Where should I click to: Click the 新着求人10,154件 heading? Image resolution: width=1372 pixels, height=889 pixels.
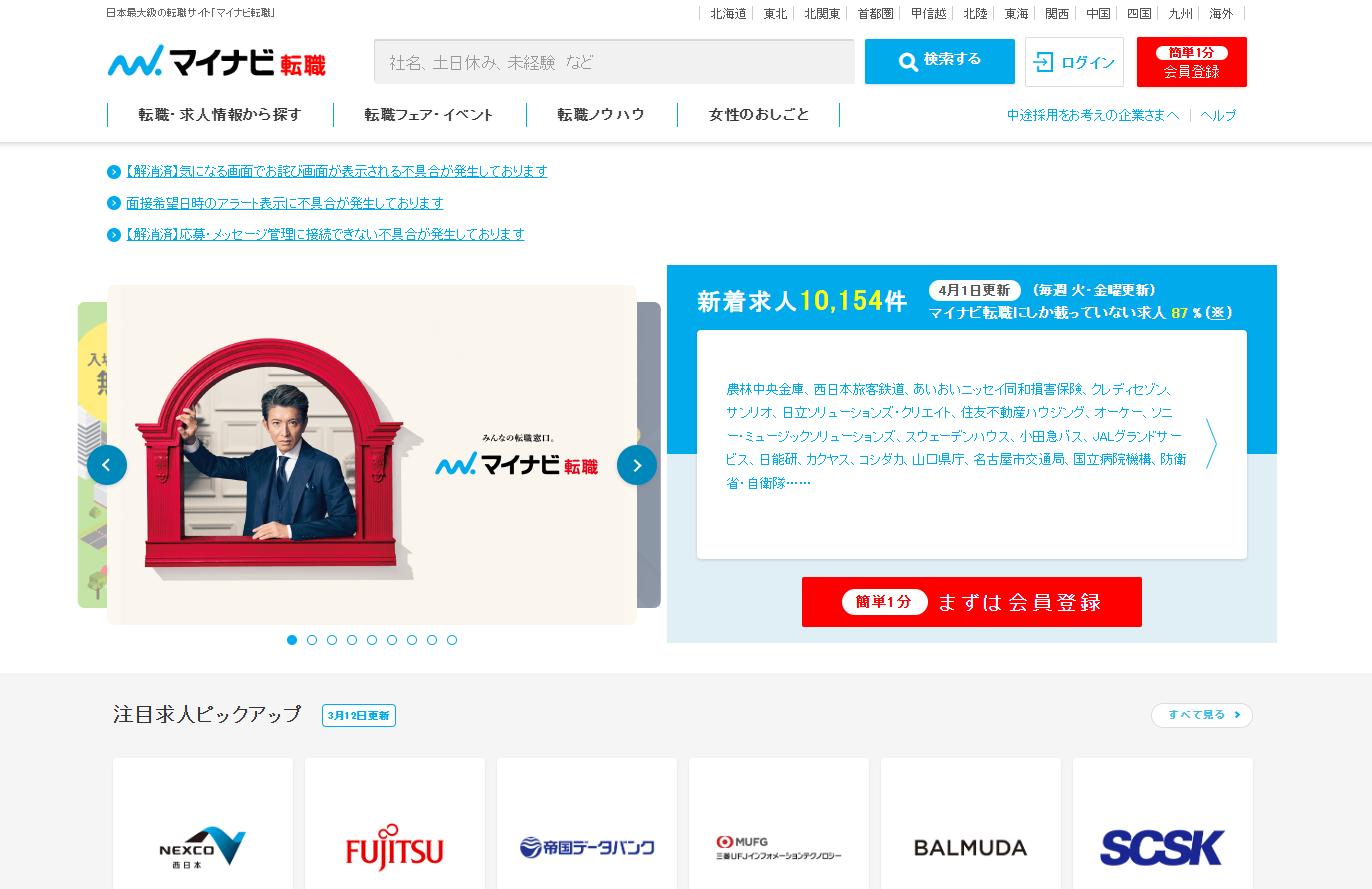pos(802,300)
